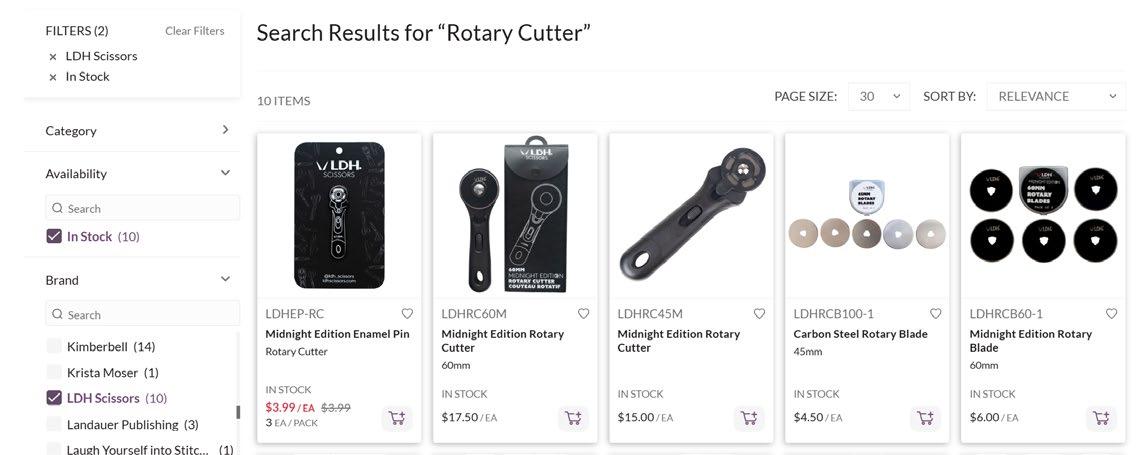The width and height of the screenshot is (1148, 455).
Task: Add 60mm Midnight Edition Rotary Cutter to cart
Action: coord(573,418)
